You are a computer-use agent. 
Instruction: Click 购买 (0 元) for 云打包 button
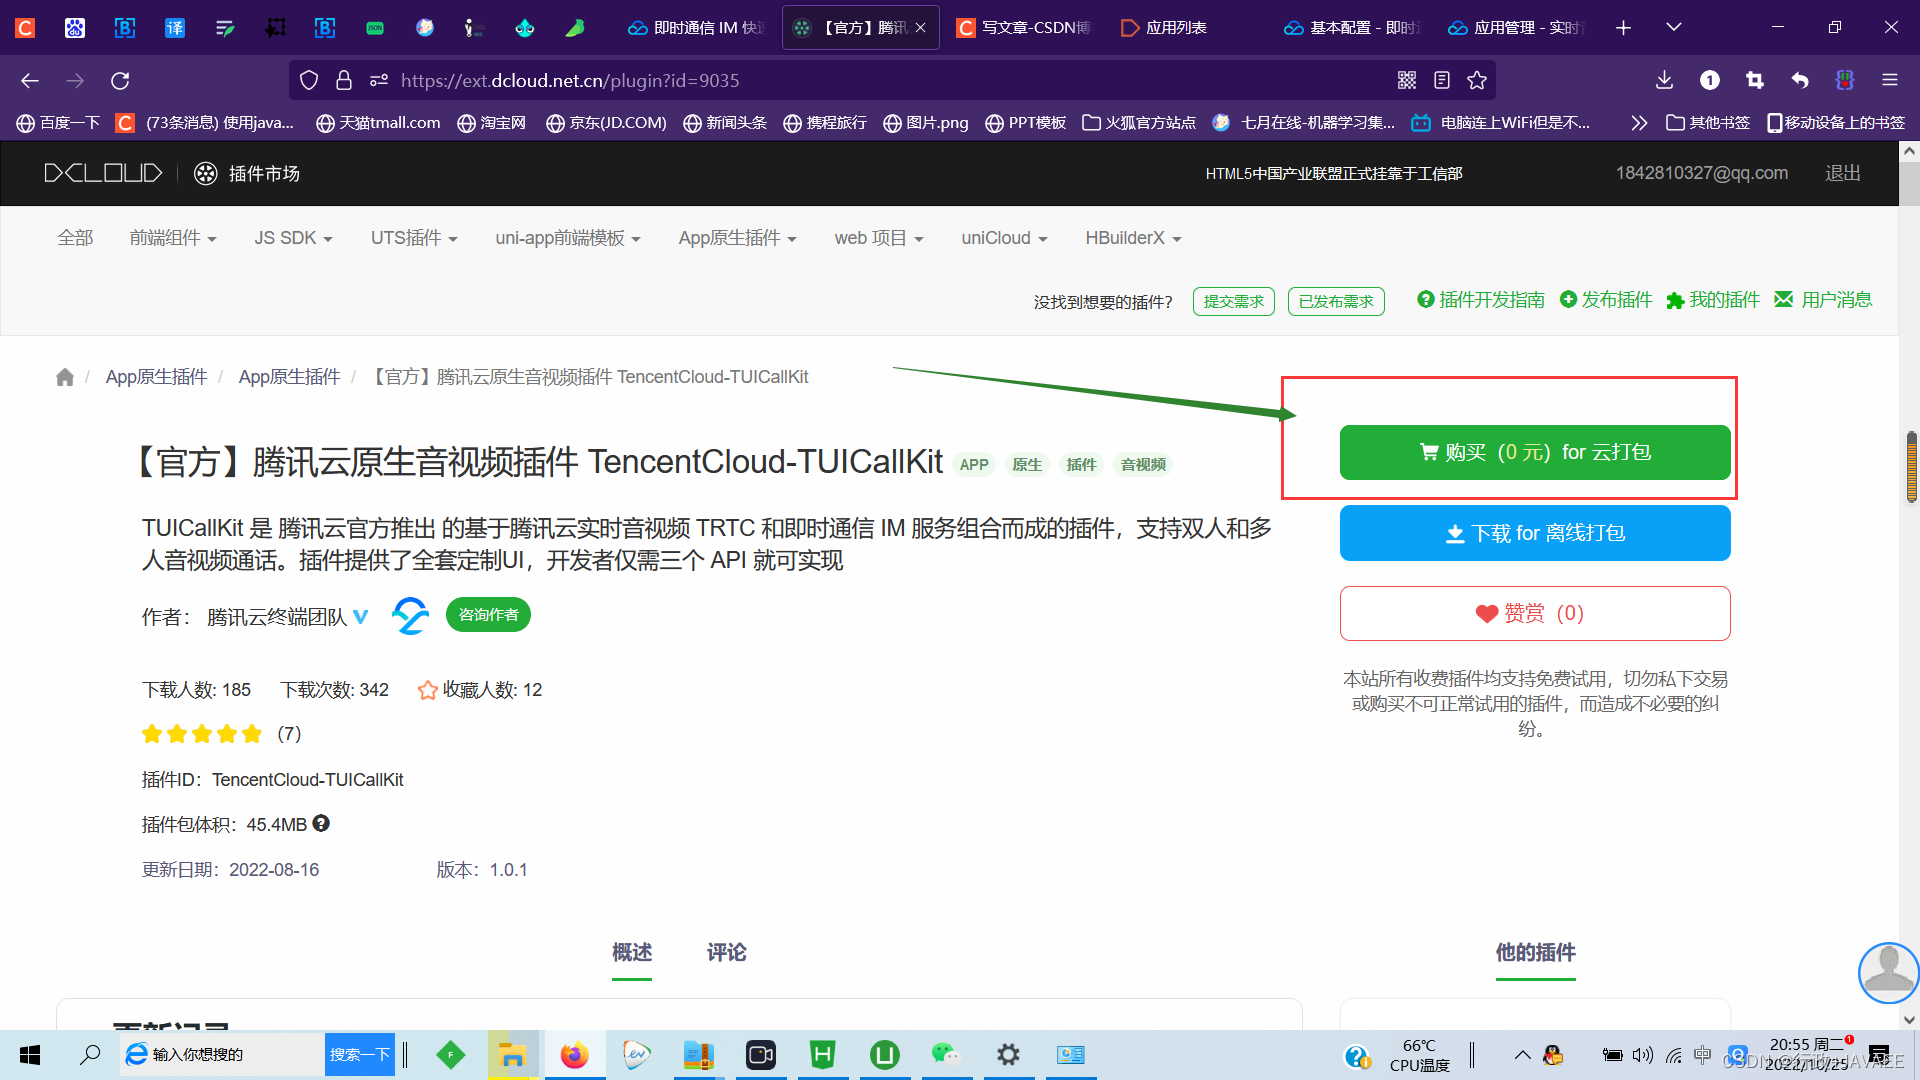pos(1535,452)
